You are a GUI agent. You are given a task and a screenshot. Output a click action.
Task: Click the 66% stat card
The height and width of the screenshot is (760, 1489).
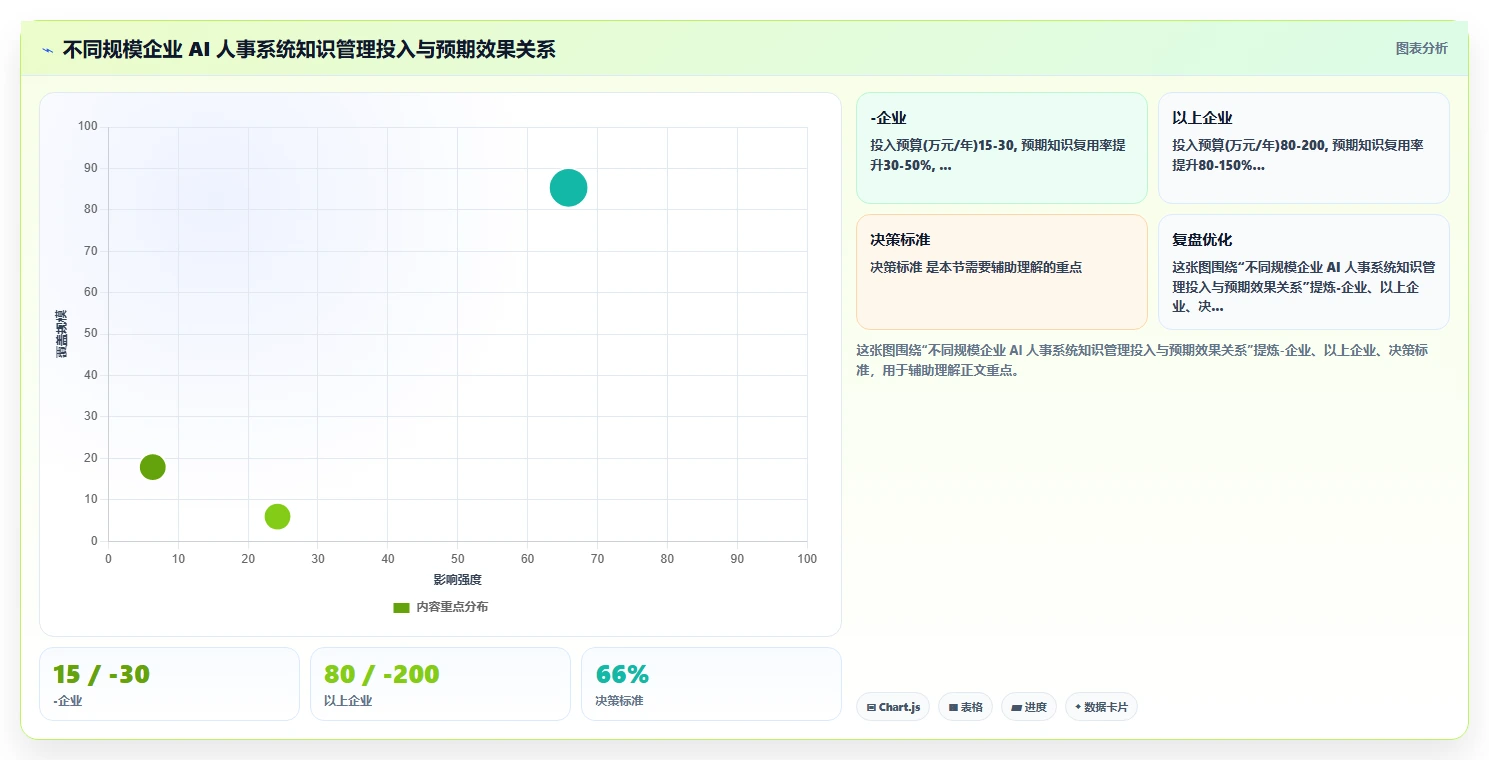711,684
